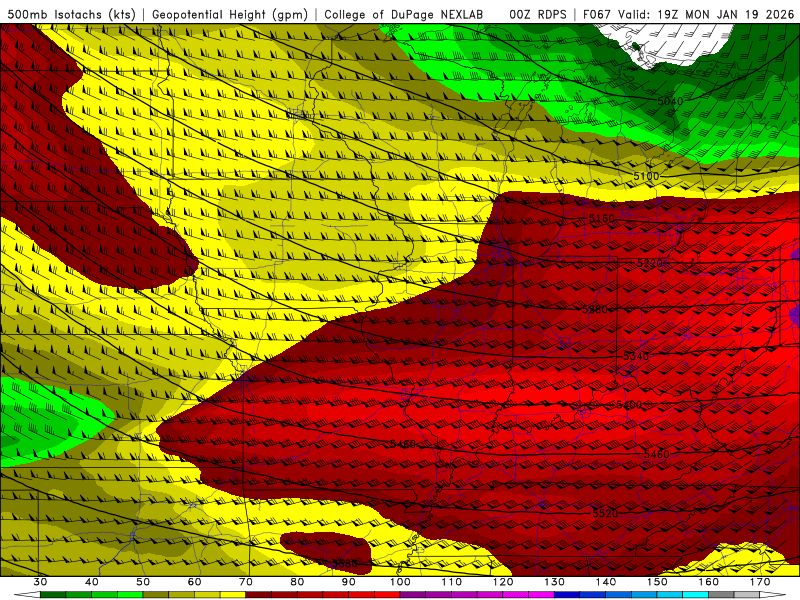This screenshot has width=800, height=600.
Task: Click the magenta 125-130 kt legend swatch
Action: point(541,595)
